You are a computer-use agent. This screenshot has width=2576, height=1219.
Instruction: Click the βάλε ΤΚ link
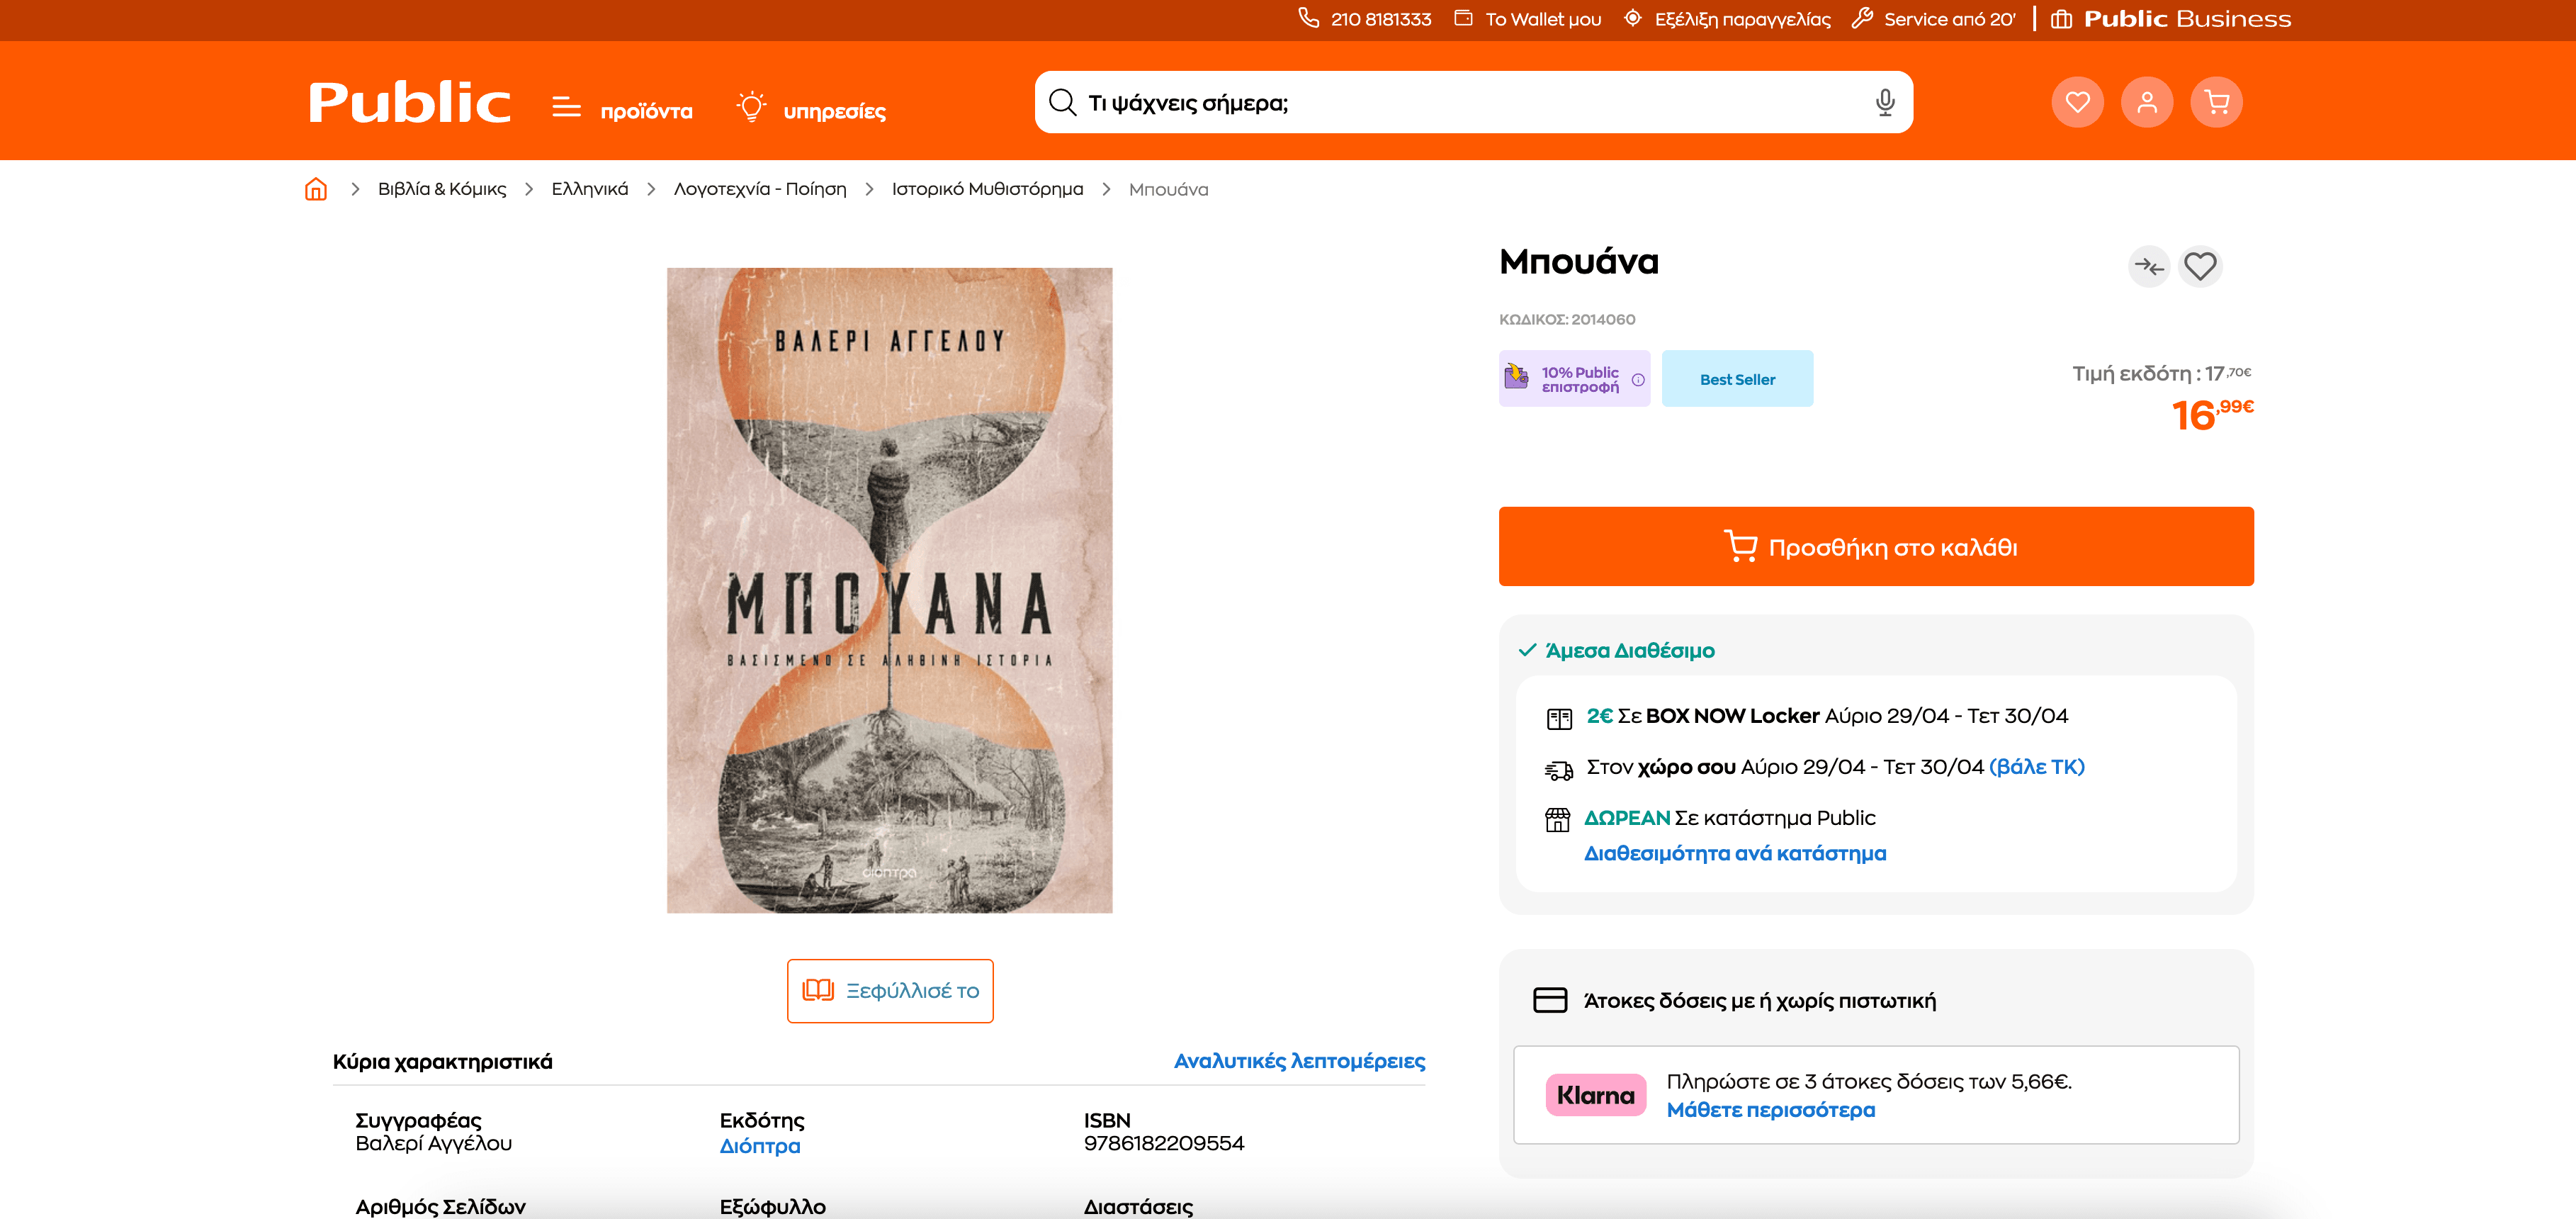(2036, 767)
